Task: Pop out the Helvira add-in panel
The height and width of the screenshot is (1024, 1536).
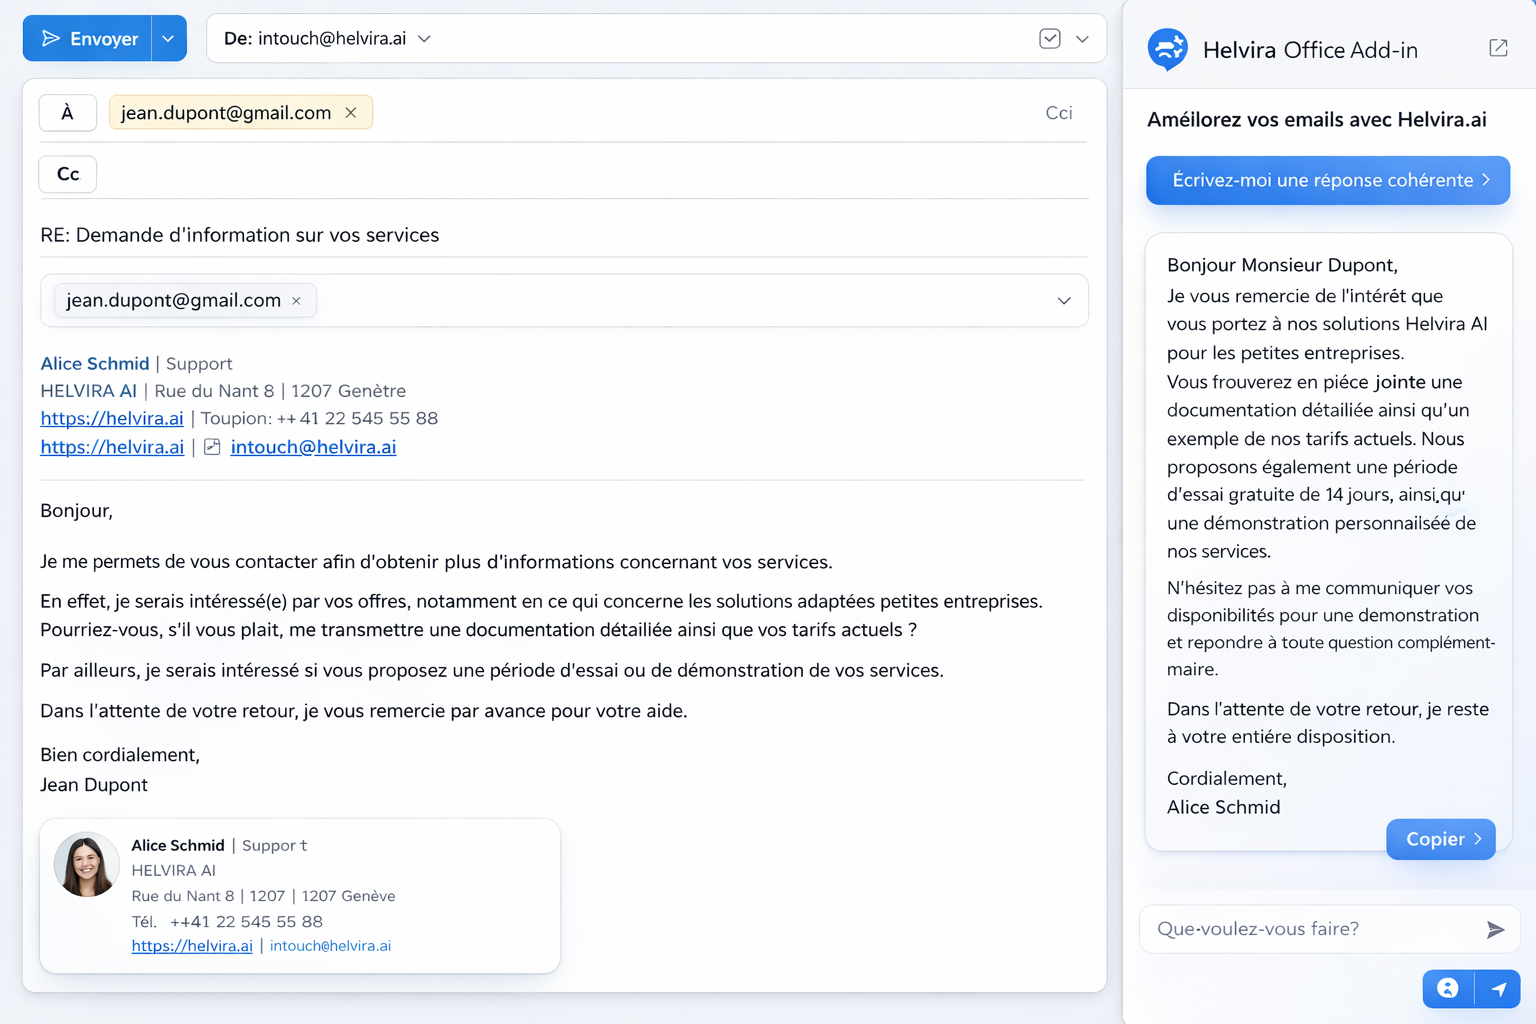Action: 1498,48
